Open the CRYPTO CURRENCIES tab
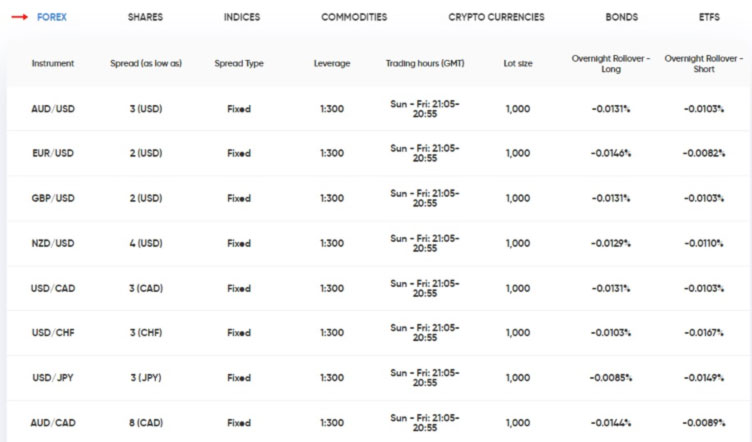 click(496, 17)
